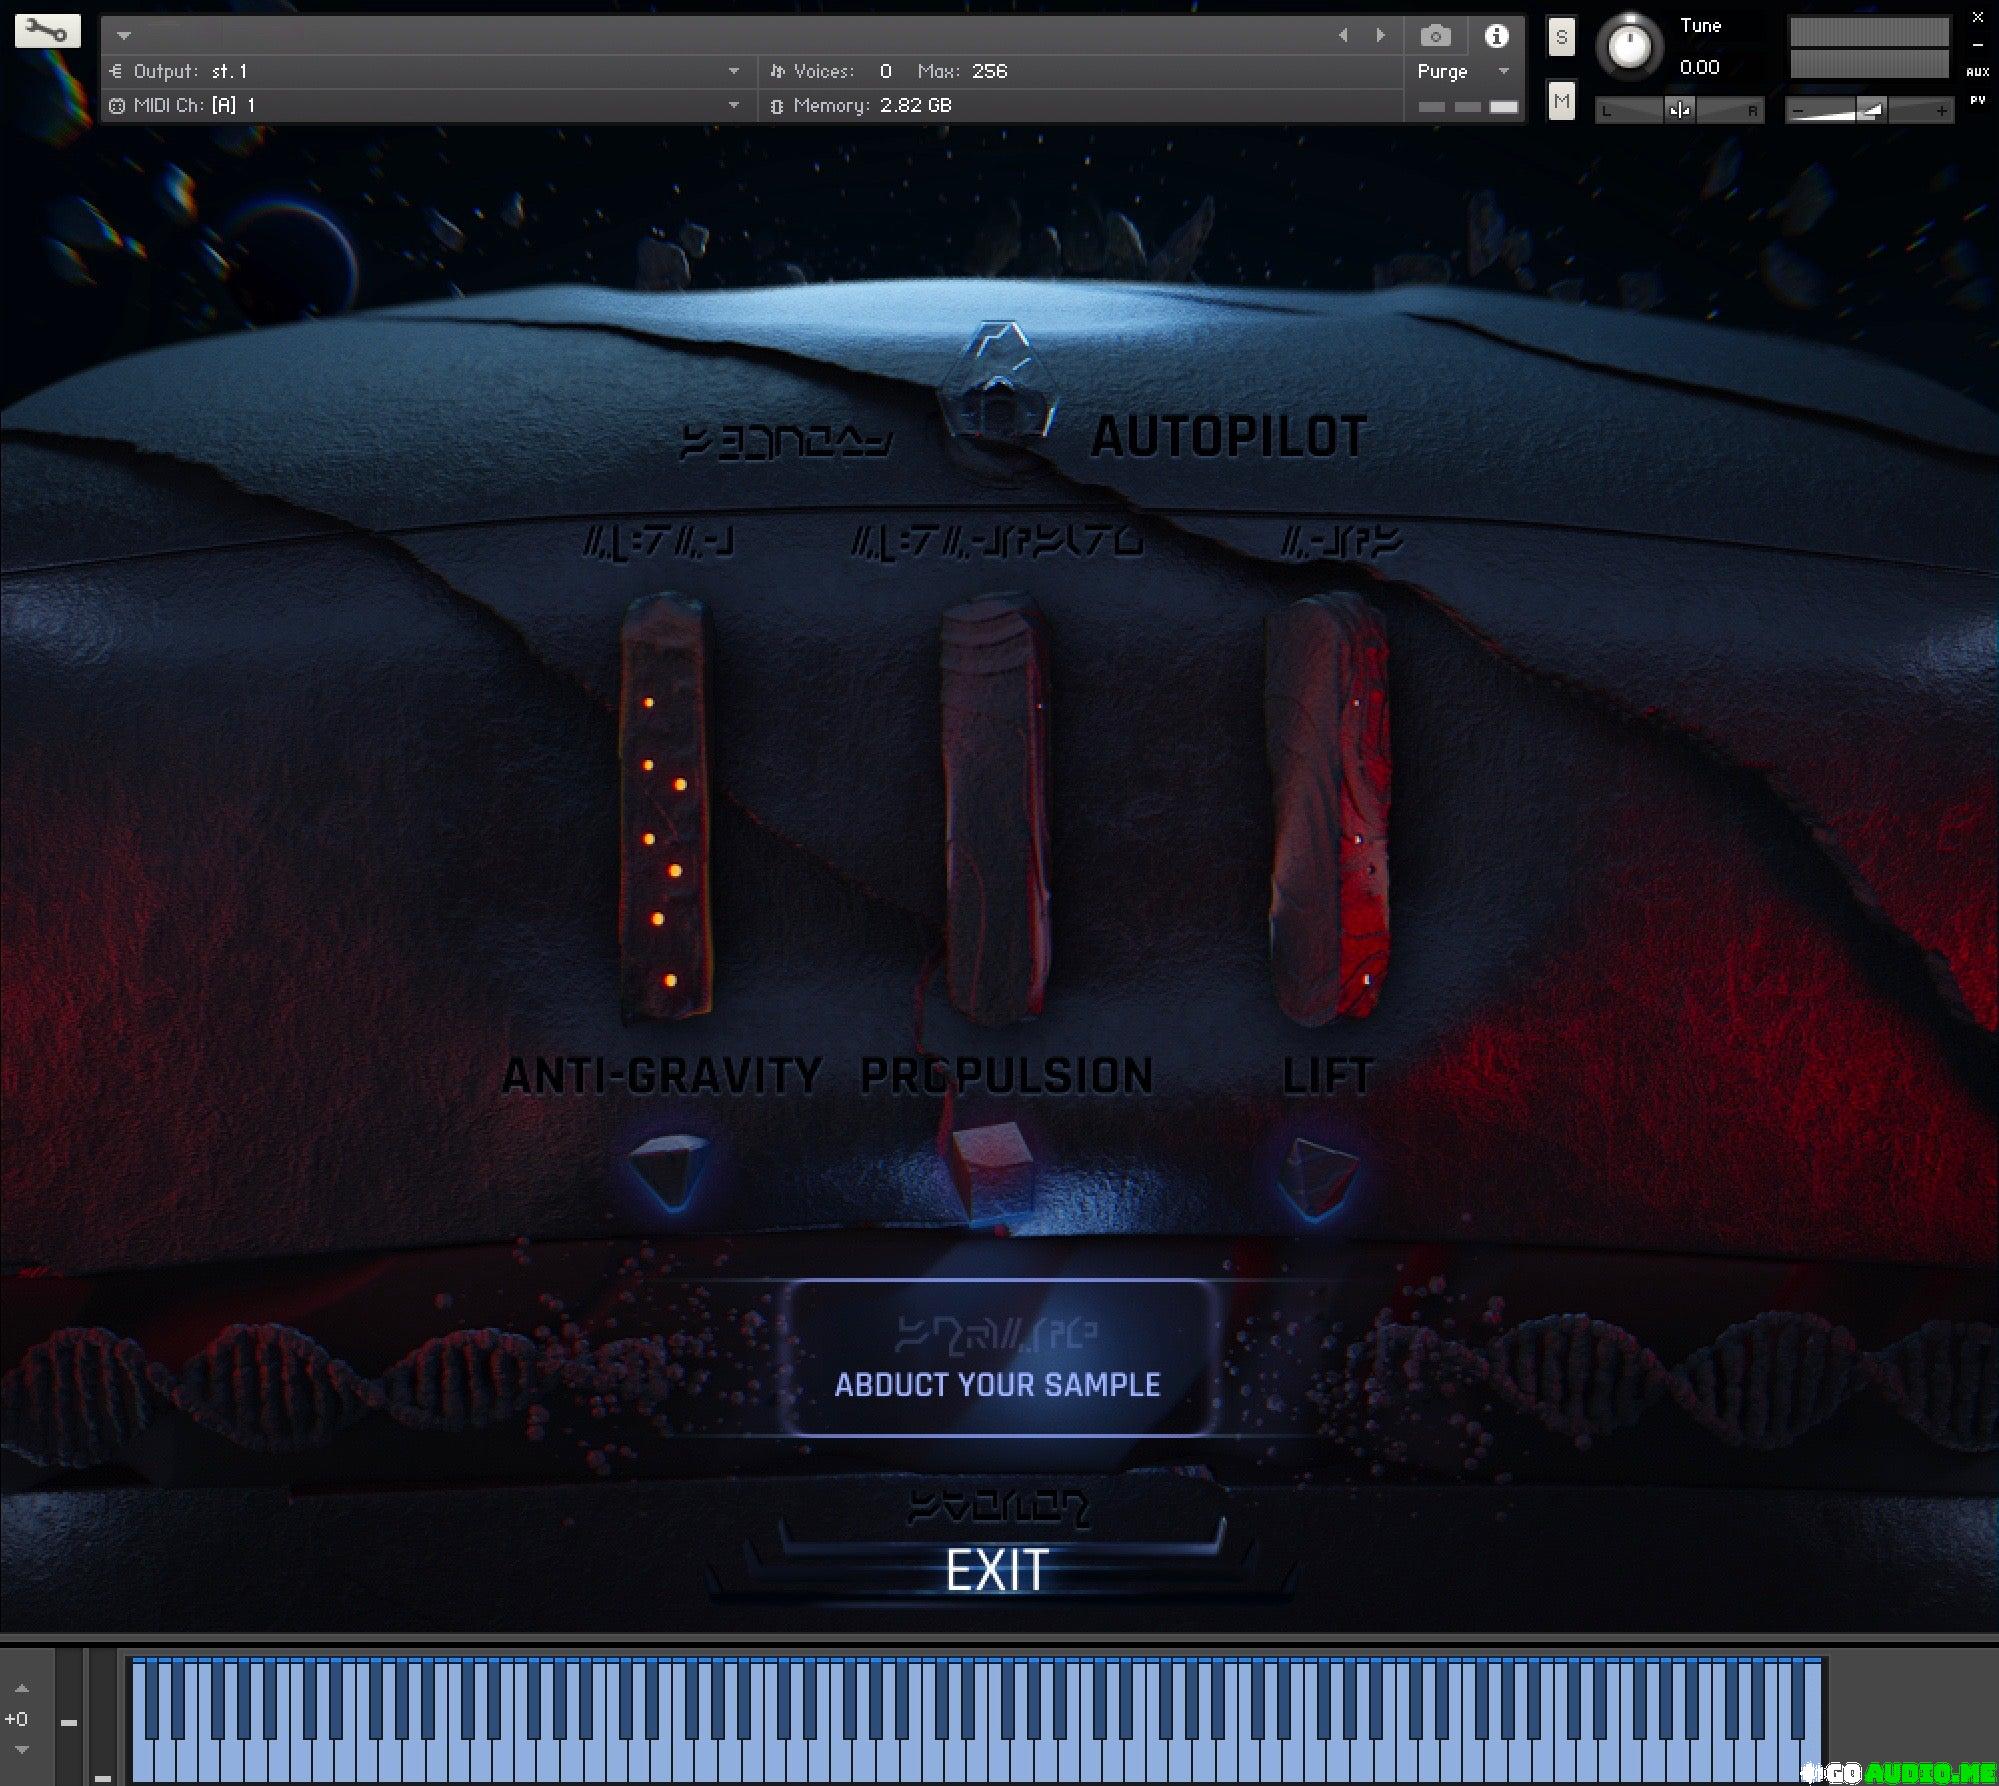Click Memory 2.82 GB readout
The height and width of the screenshot is (1786, 1999).
tap(915, 106)
